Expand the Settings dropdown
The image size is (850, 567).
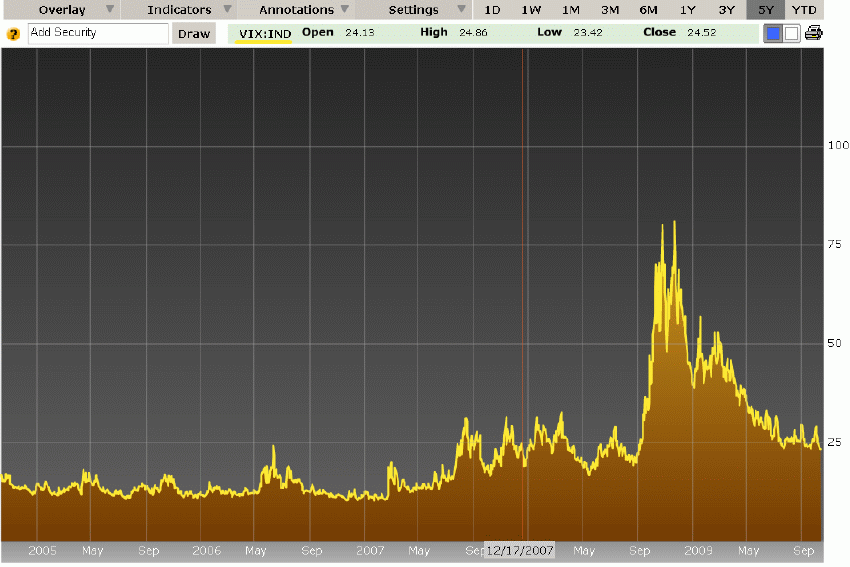413,10
